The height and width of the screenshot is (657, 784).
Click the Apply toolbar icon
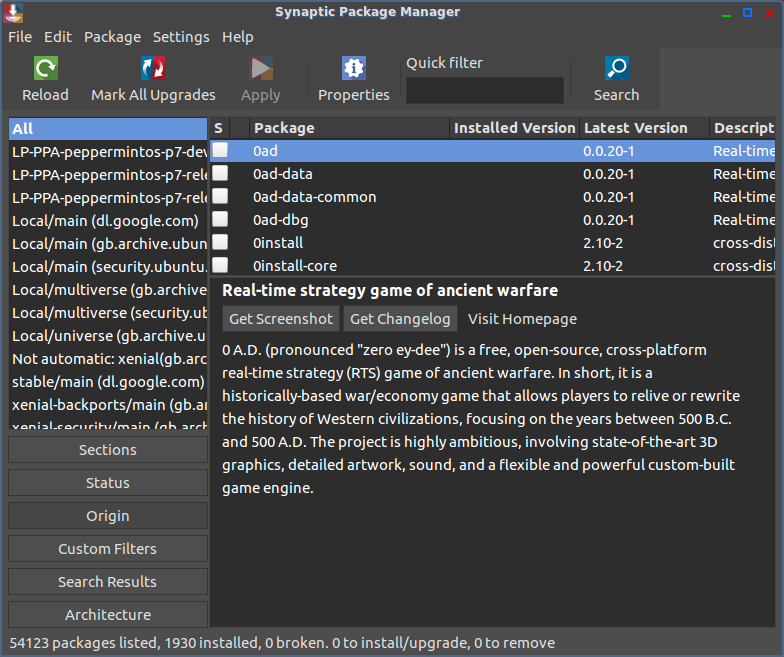(x=261, y=68)
